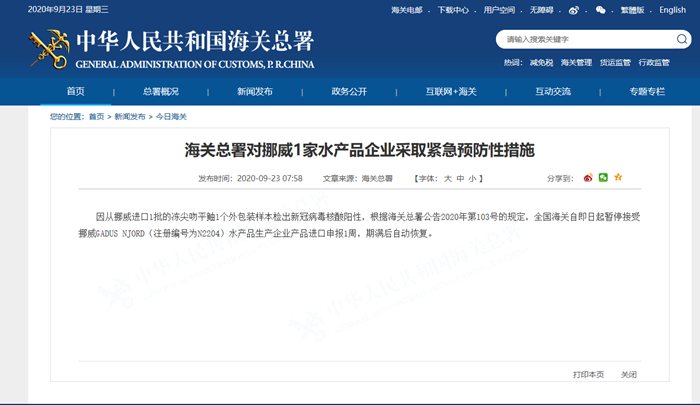700x405 pixels.
Task: Click the WeChat icon in top bar
Action: [600, 10]
